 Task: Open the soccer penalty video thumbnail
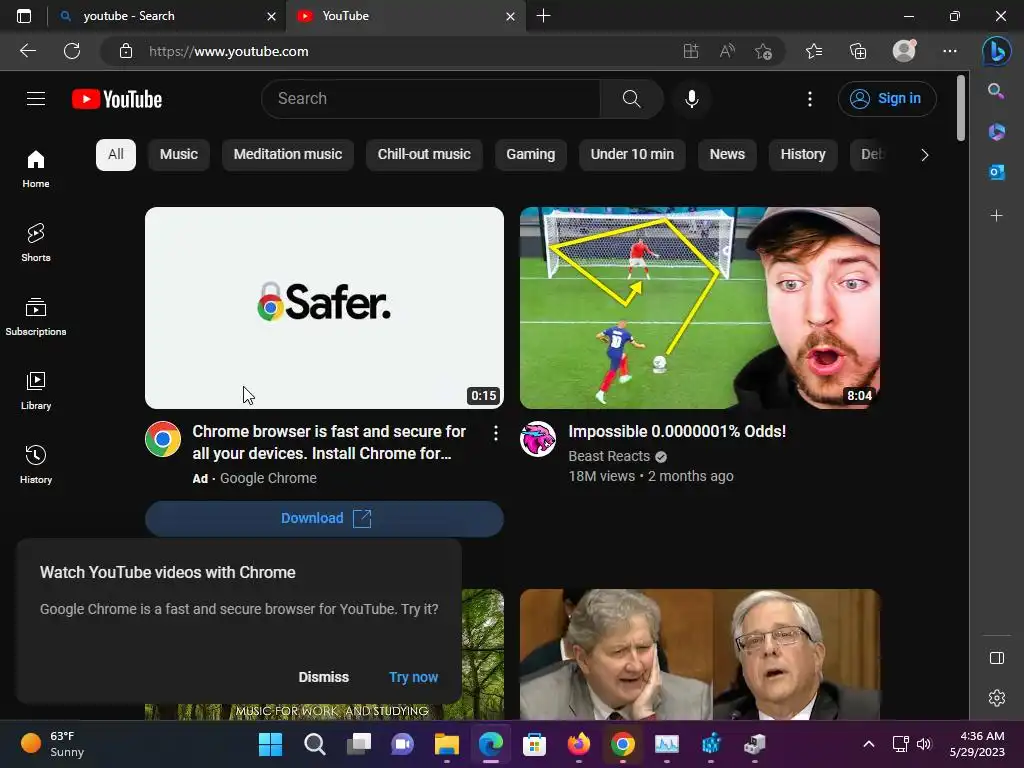[699, 308]
